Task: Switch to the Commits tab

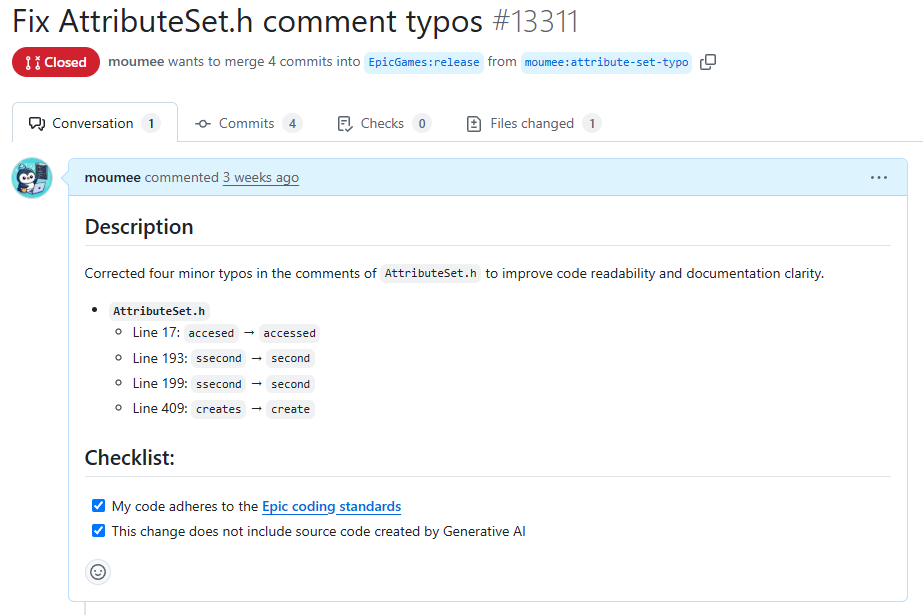Action: point(248,124)
